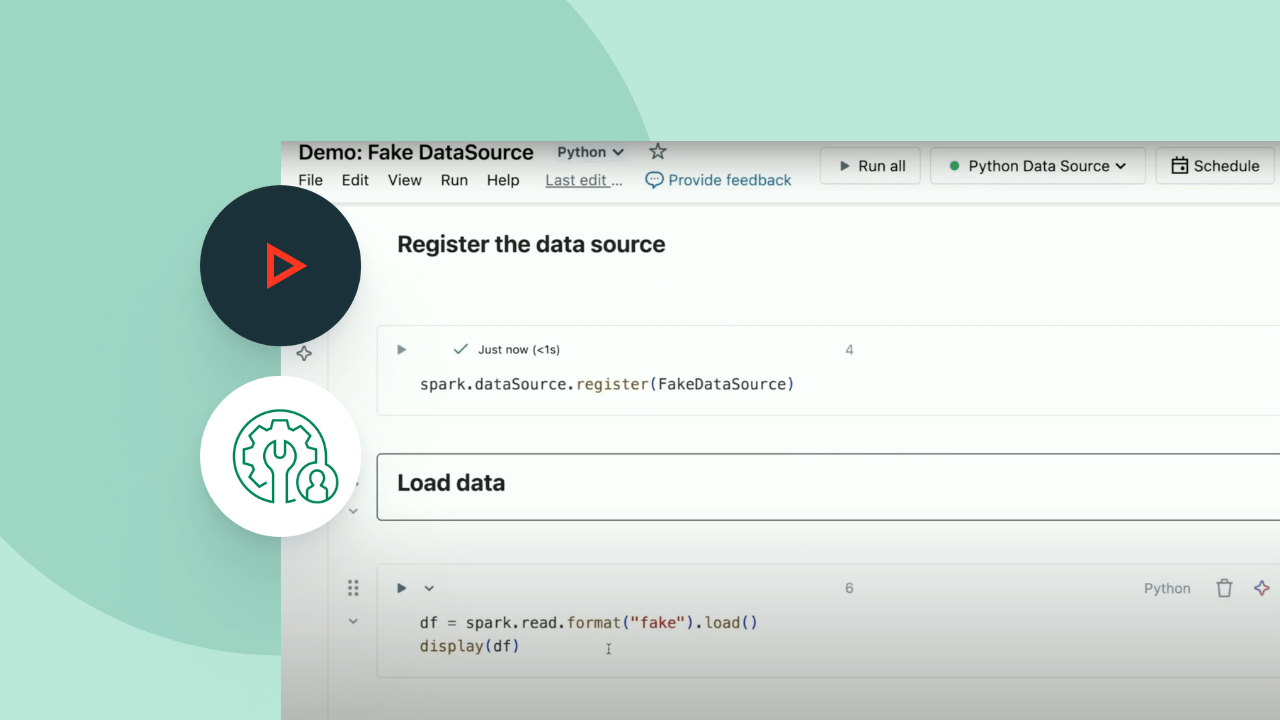The image size is (1280, 720).
Task: Open the Provide feedback link
Action: point(718,180)
